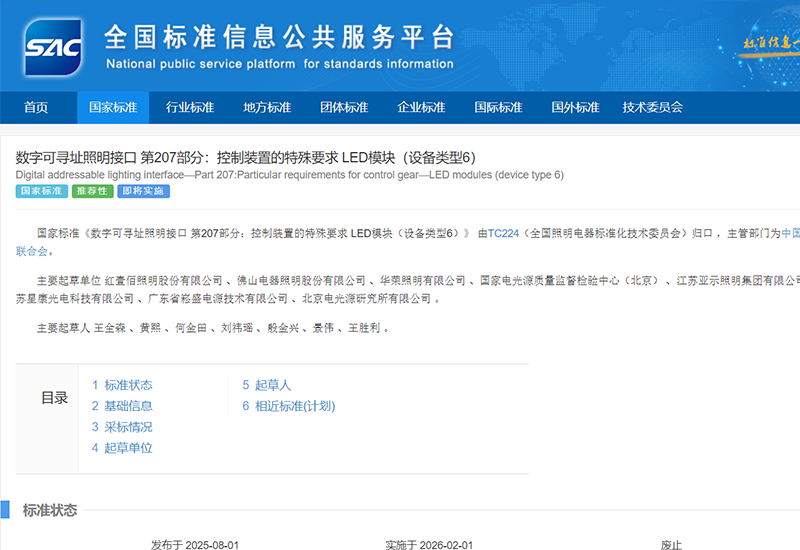This screenshot has height=550, width=800.
Task: Switch to the 团体标准 tab
Action: (344, 108)
